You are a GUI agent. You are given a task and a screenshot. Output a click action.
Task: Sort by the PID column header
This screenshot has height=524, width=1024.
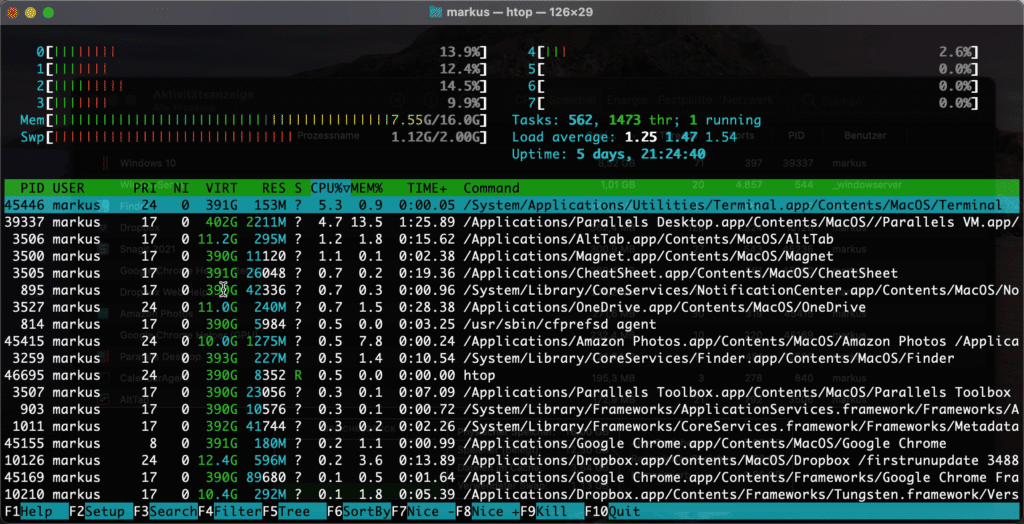[32, 188]
